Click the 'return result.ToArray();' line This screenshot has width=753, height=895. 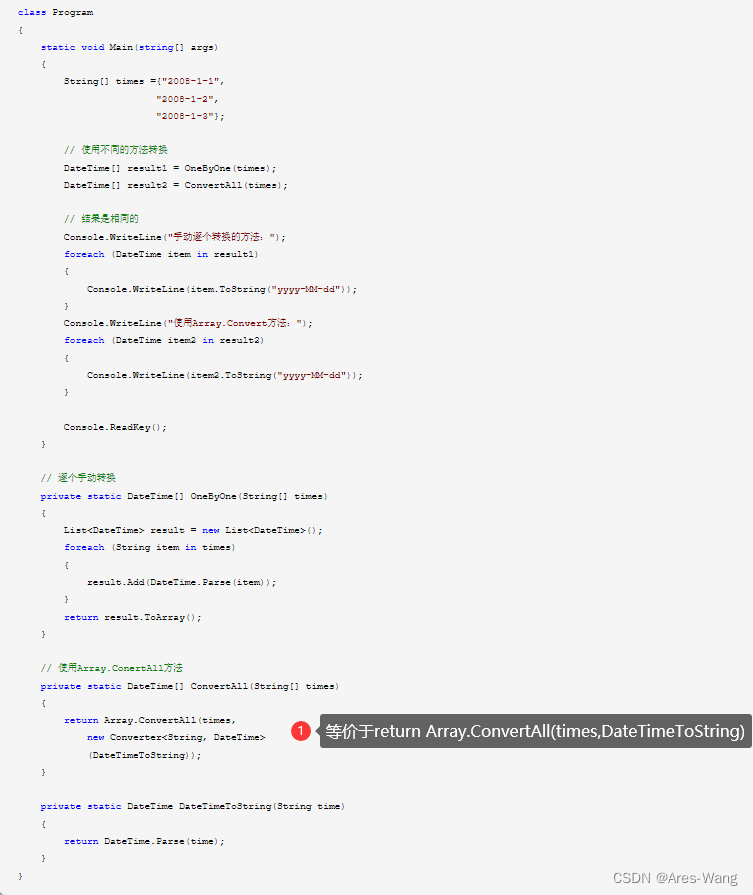[132, 618]
